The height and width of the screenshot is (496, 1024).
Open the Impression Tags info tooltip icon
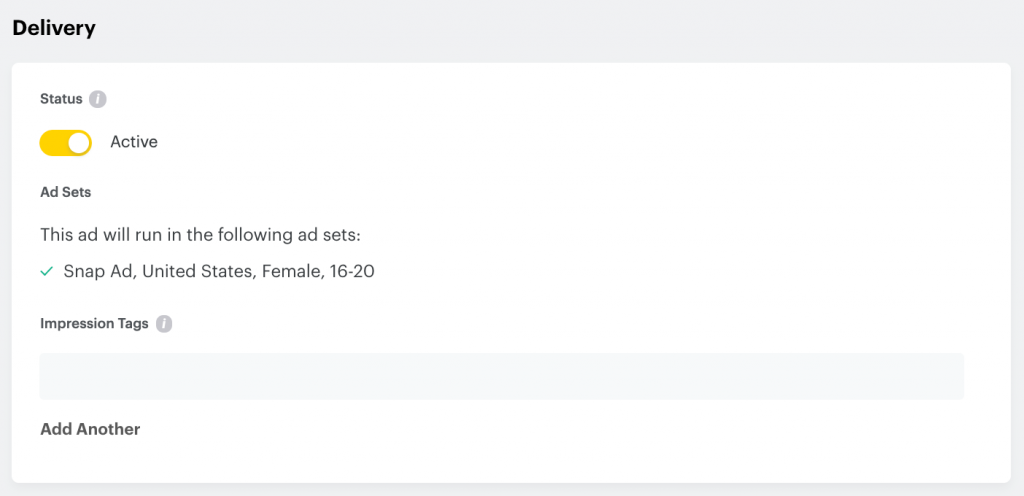click(164, 324)
